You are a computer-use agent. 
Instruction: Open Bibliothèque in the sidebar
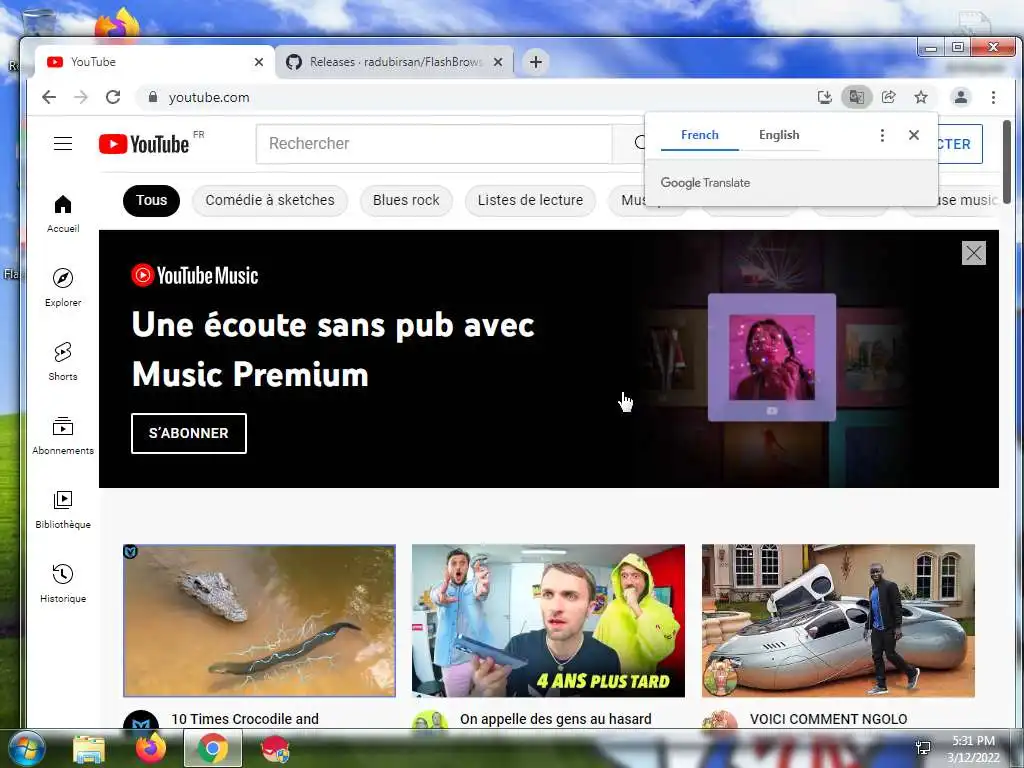point(63,510)
